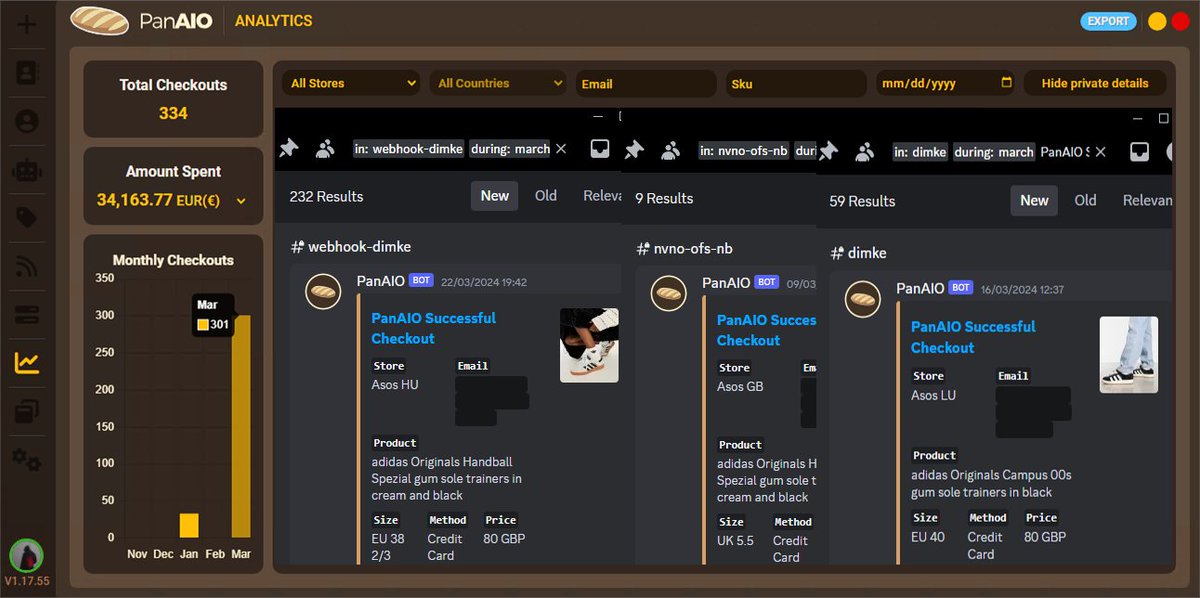
Task: Click the yellow circle window button
Action: (x=1157, y=21)
